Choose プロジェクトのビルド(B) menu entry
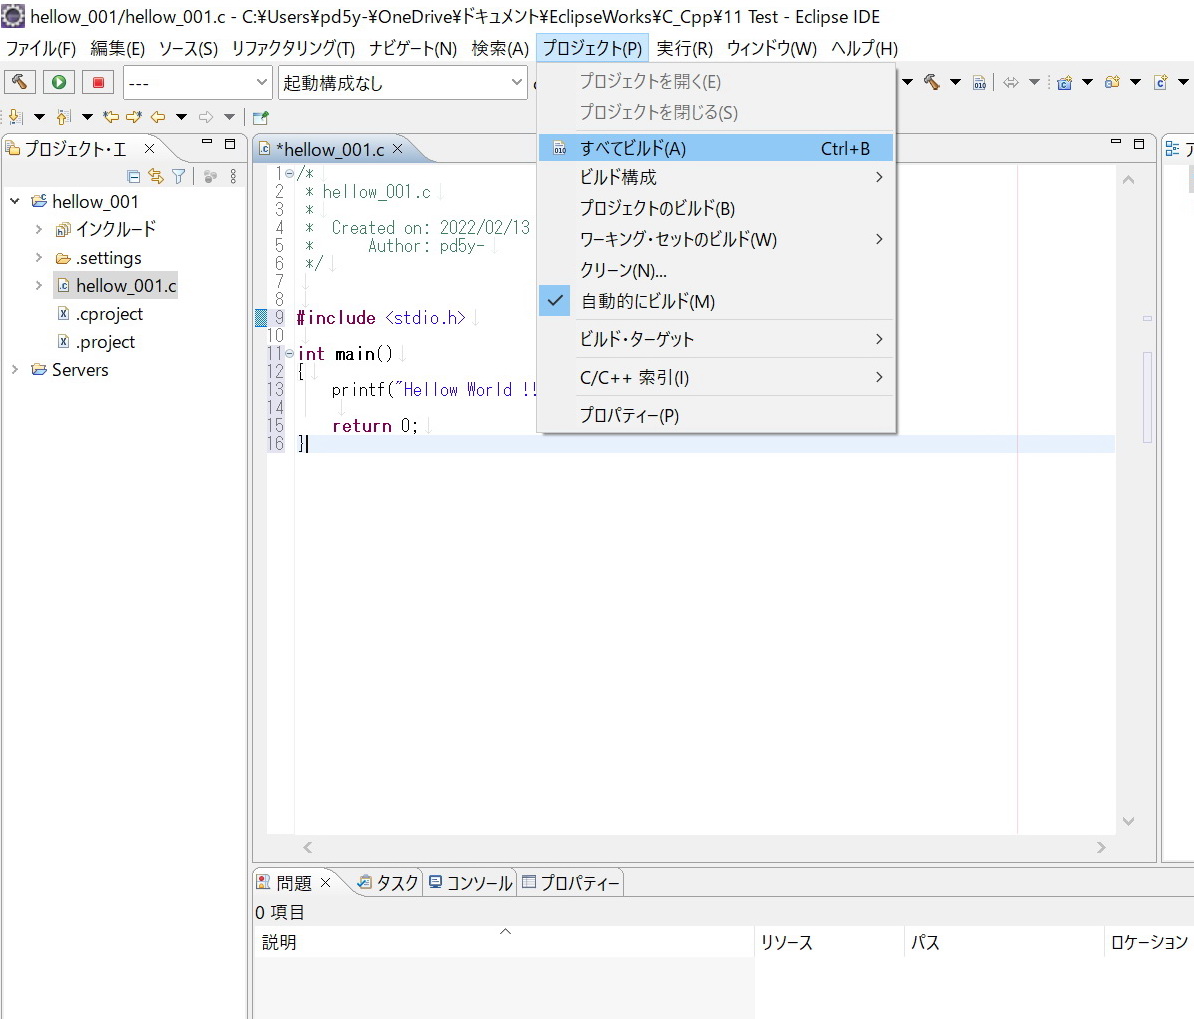 (x=716, y=209)
